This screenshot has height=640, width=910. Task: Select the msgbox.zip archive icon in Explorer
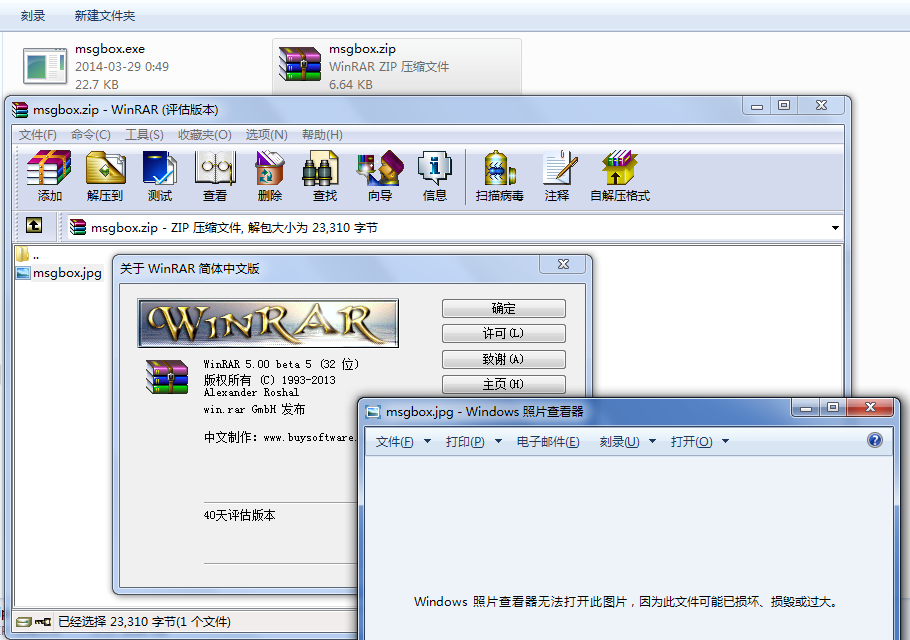[299, 64]
